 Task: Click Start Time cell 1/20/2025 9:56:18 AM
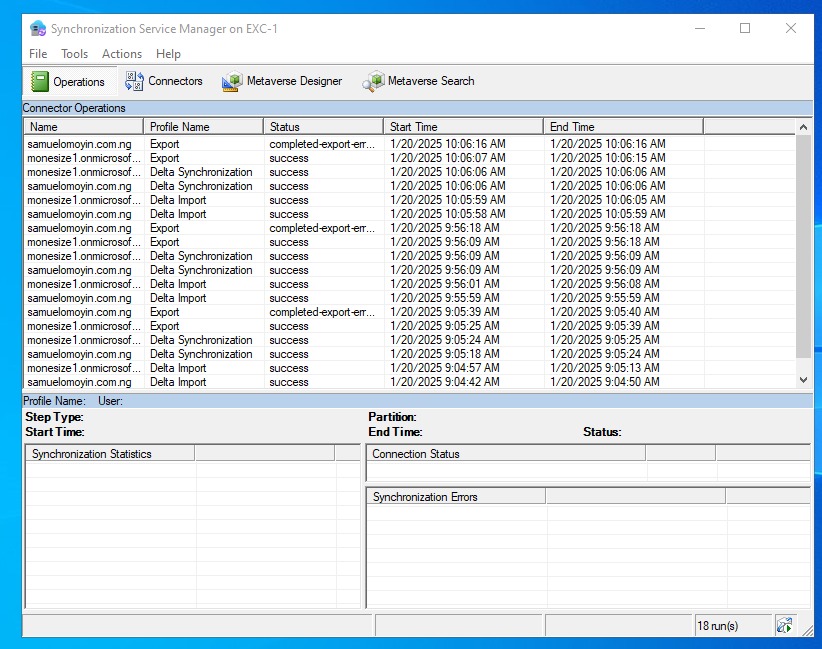tap(445, 228)
